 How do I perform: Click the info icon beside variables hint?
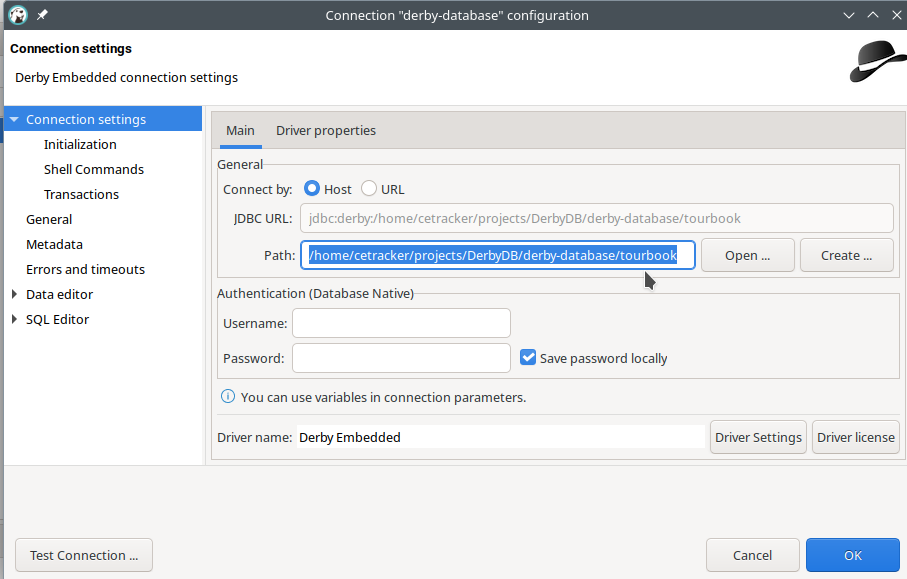(228, 397)
